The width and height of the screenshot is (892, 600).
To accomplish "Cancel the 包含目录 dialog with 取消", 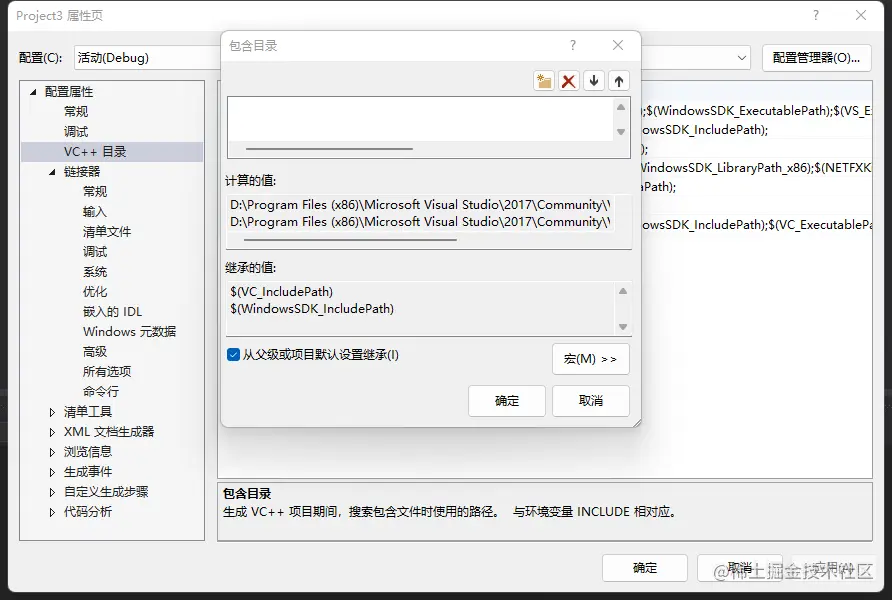I will tap(590, 401).
